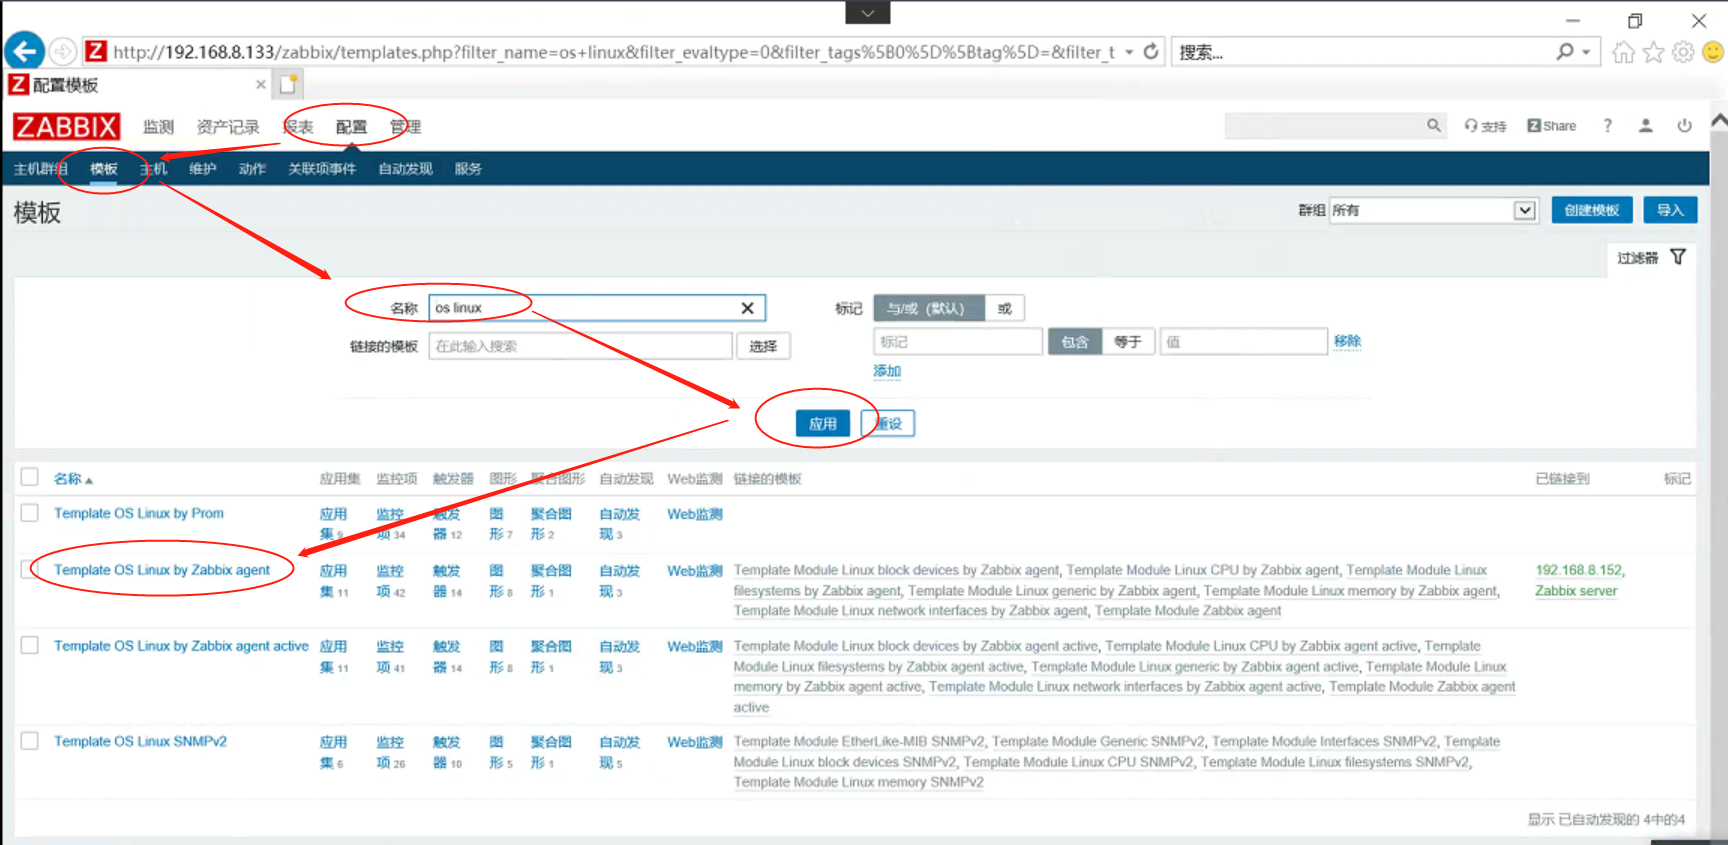Go to the 关联项事件 submenu
Image resolution: width=1728 pixels, height=845 pixels.
(x=322, y=169)
